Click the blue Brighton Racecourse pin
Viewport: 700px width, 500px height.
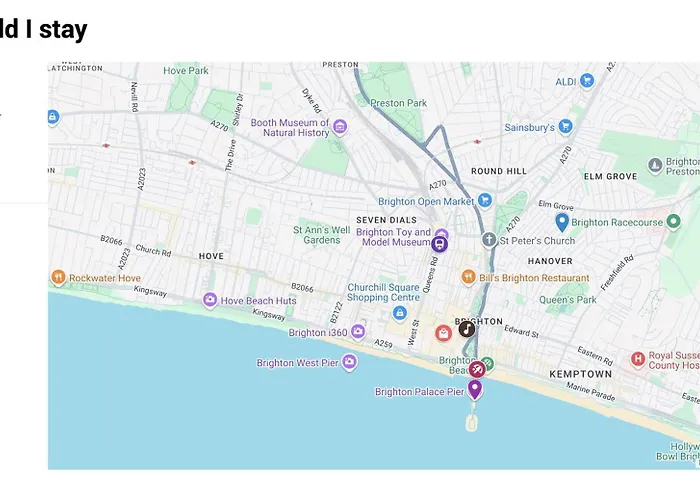562,222
